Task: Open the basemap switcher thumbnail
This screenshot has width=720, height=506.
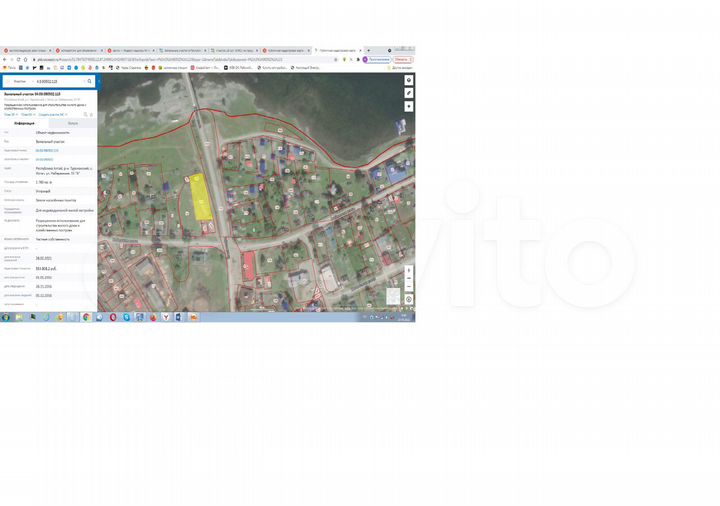Action: point(393,296)
